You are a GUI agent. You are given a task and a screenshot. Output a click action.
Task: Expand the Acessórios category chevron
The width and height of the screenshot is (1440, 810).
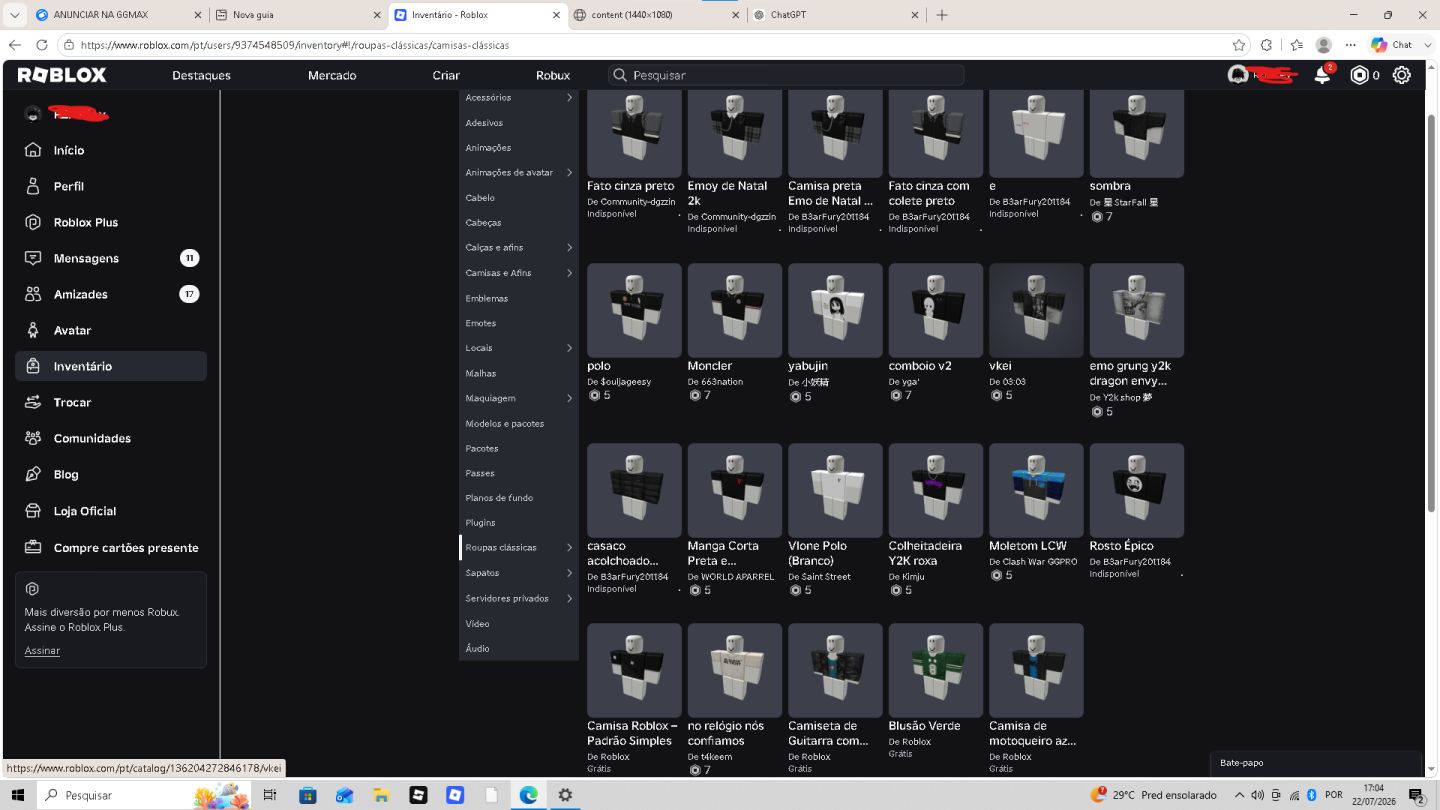pyautogui.click(x=569, y=97)
